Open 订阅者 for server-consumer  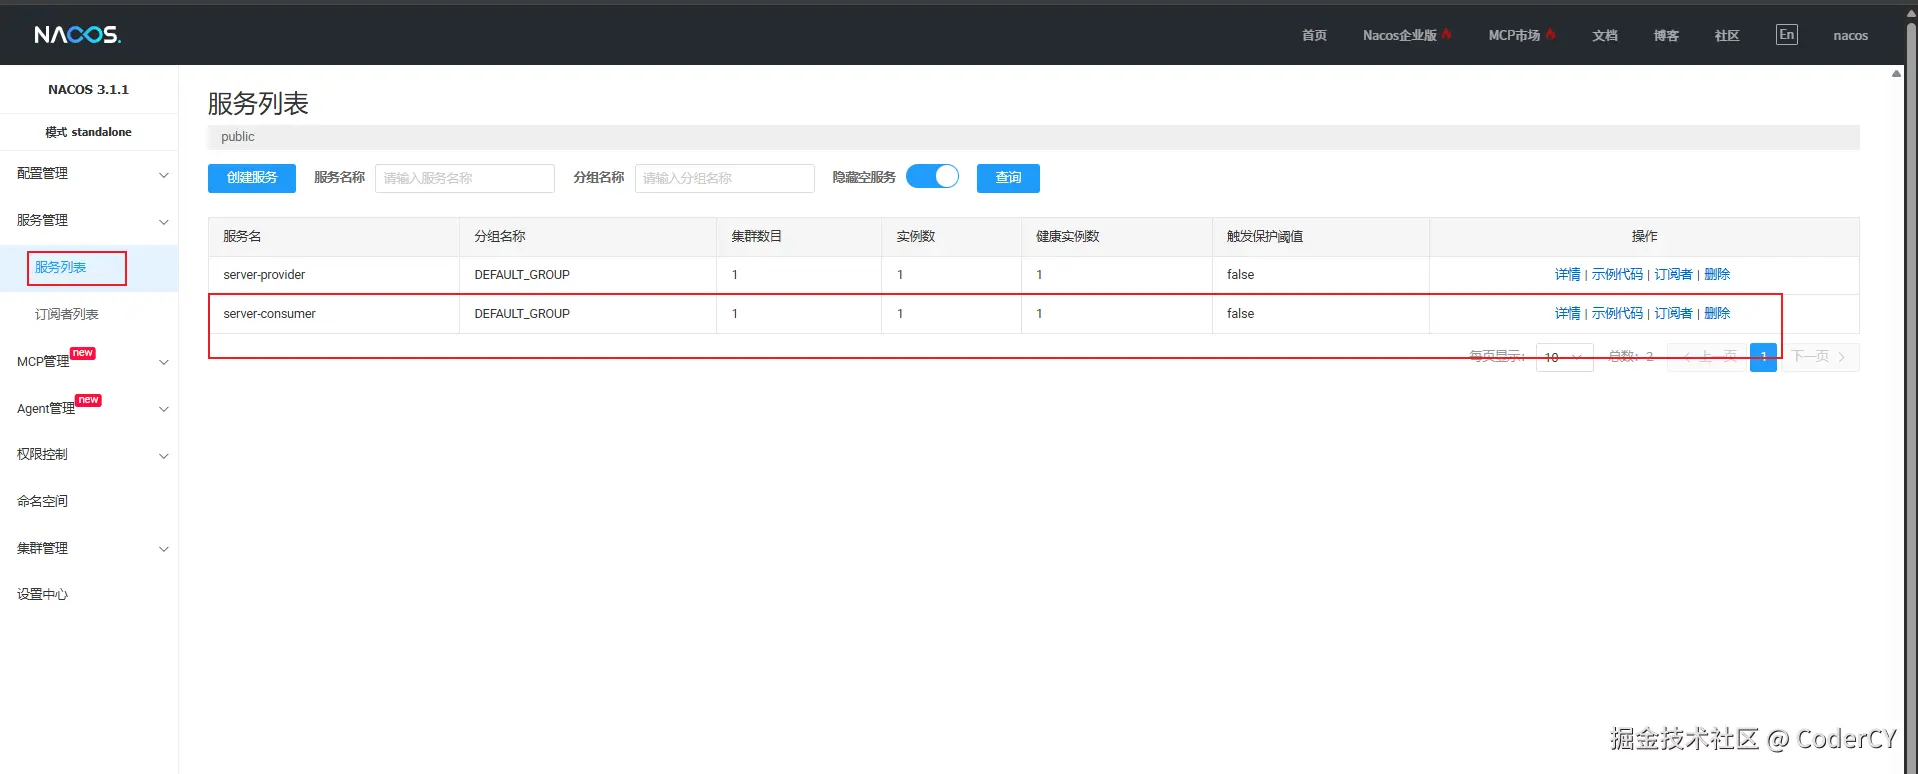(x=1673, y=313)
